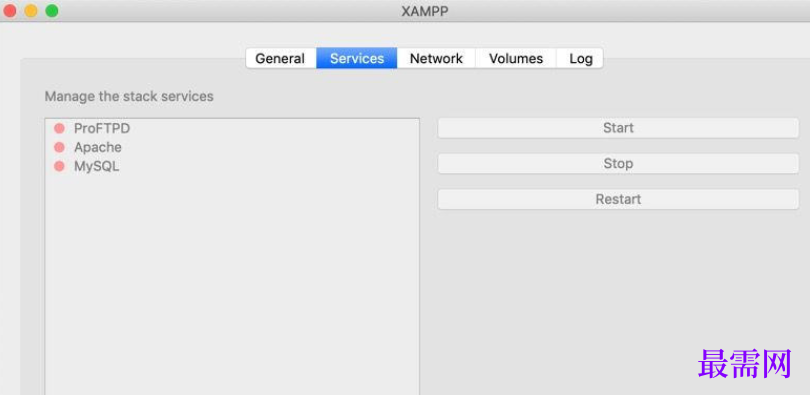Screen dimensions: 810x395
Task: Click the red status dot beside MySQL
Action: [x=59, y=166]
